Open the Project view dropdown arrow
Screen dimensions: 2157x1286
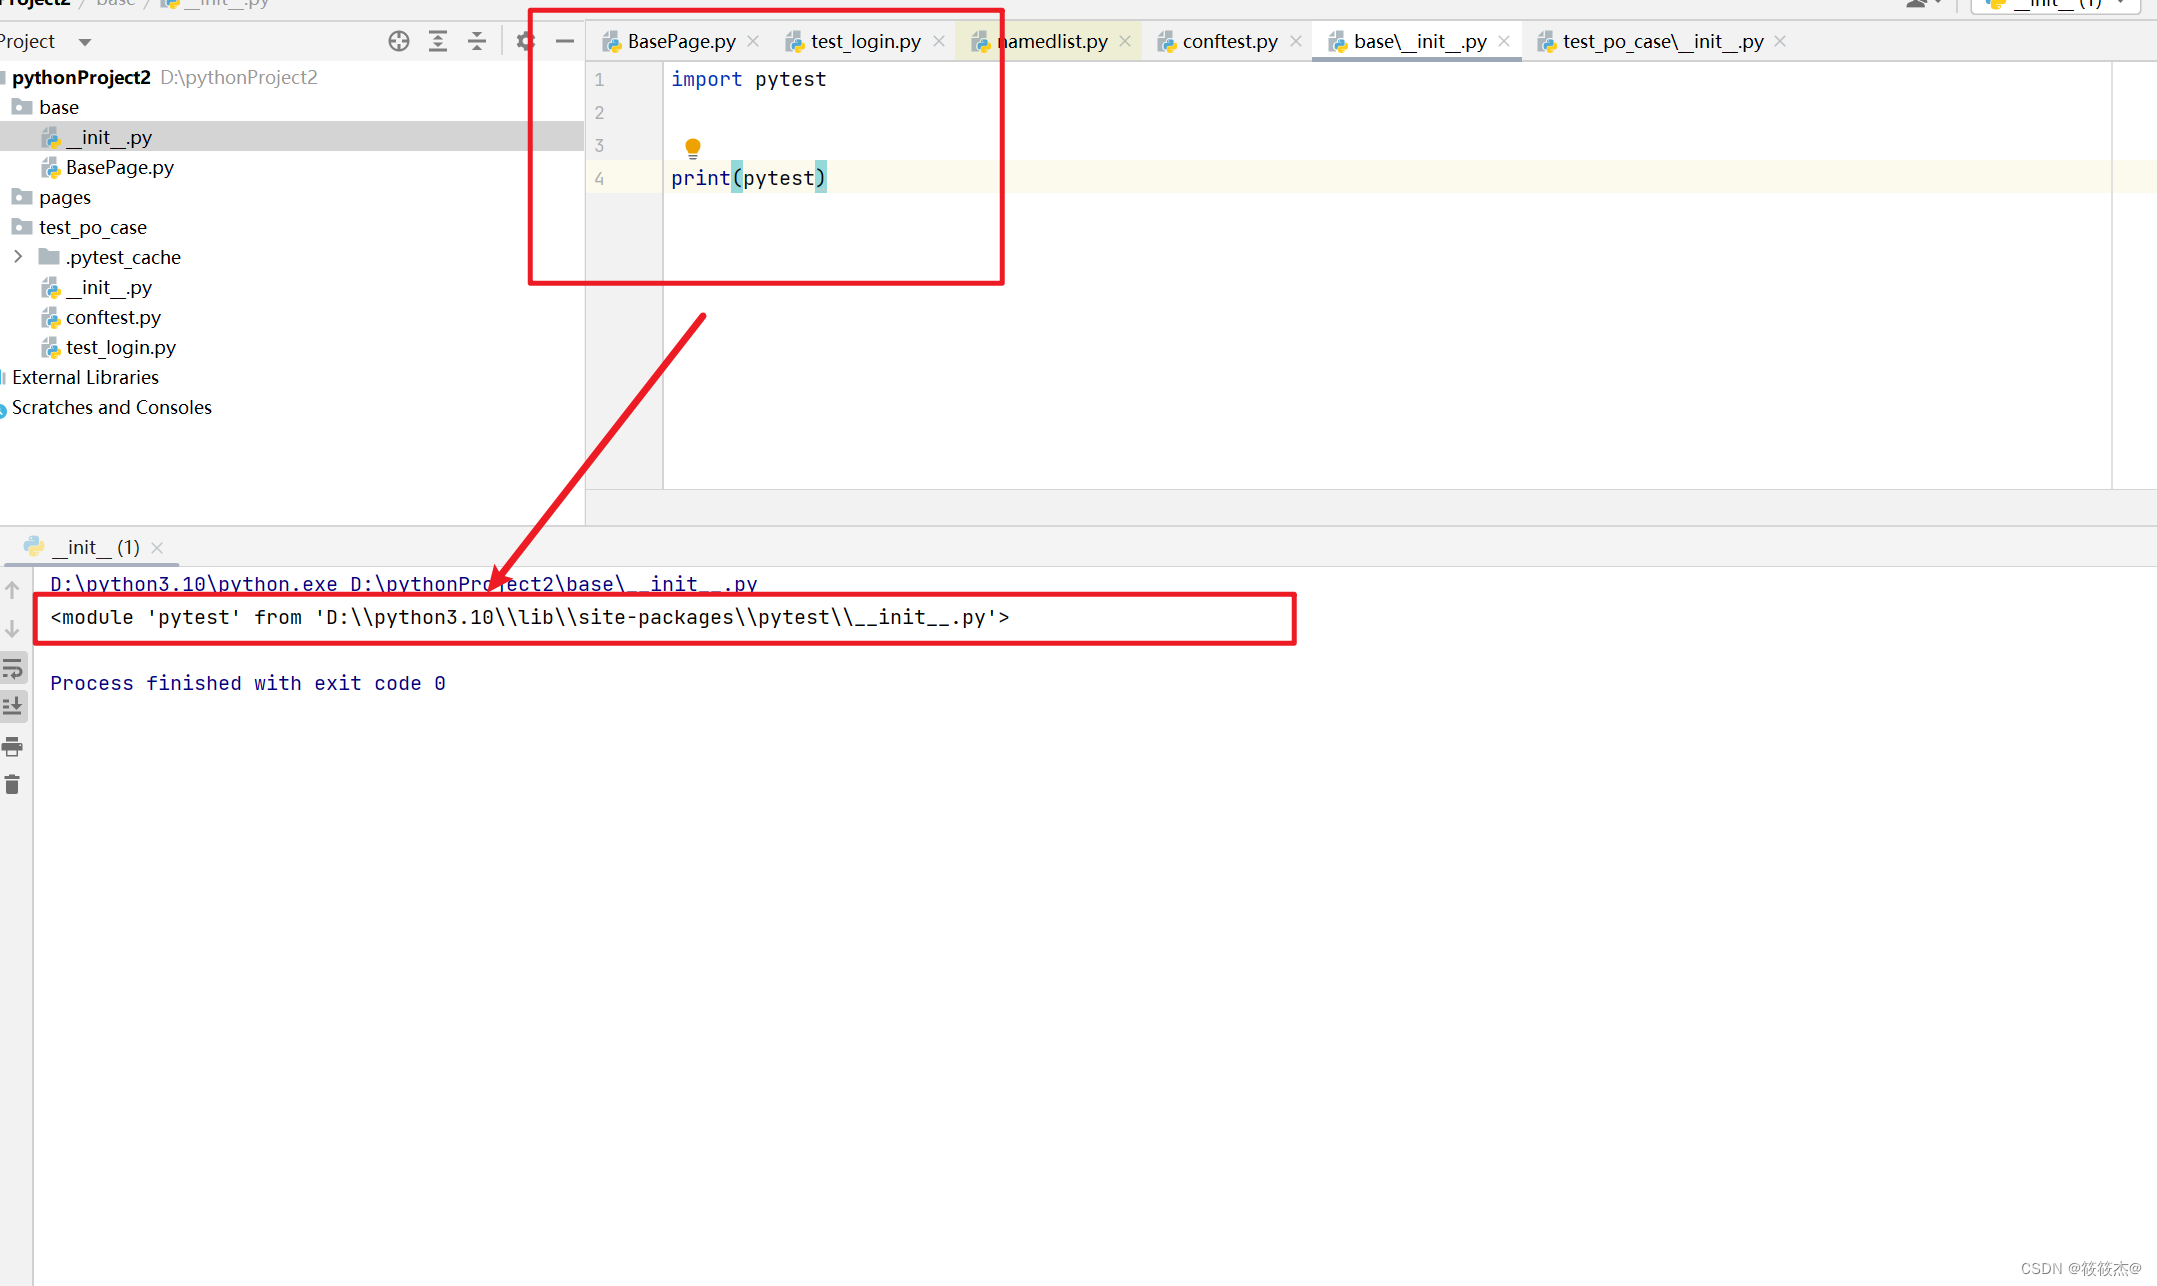pos(85,42)
